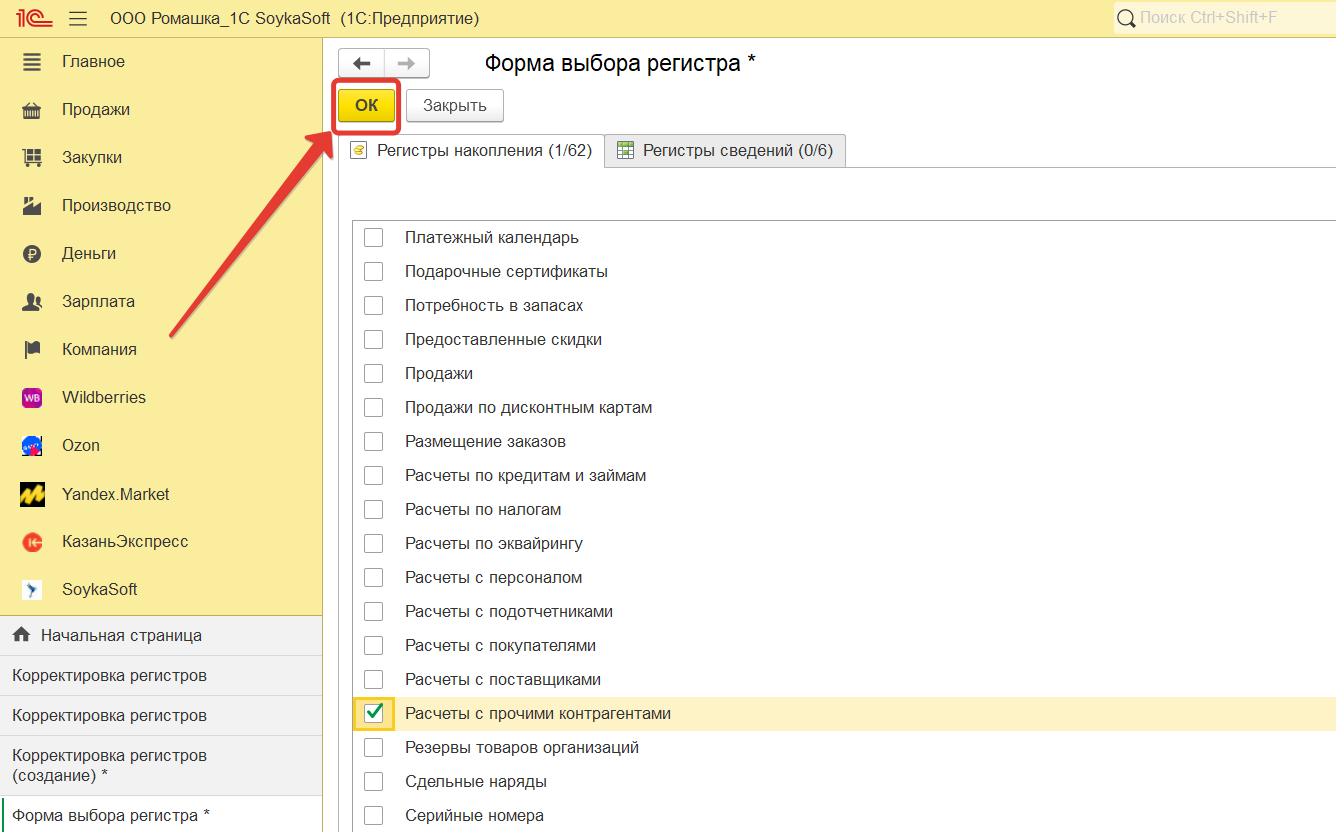Open the Зарплата people icon
The image size is (1336, 832).
(32, 302)
